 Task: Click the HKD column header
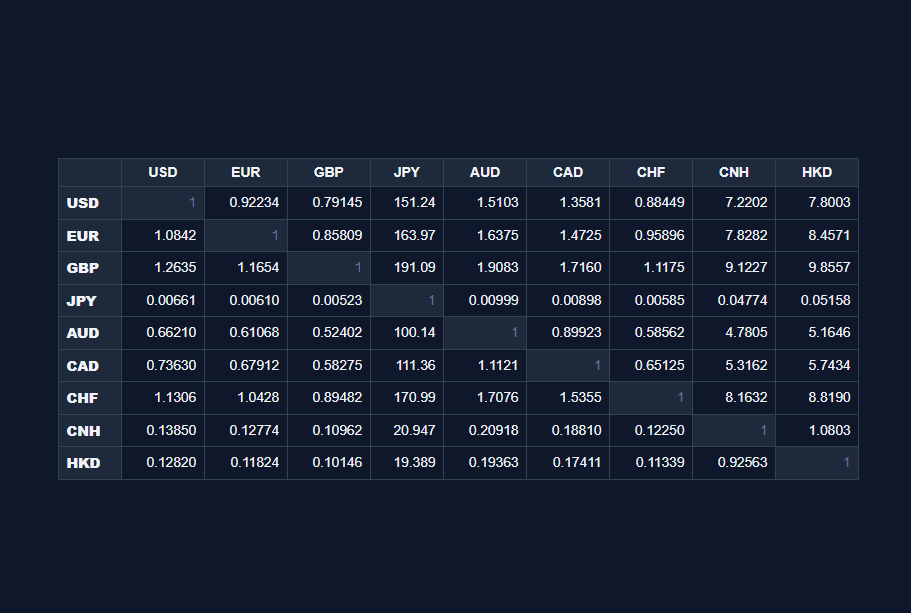pyautogui.click(x=817, y=173)
